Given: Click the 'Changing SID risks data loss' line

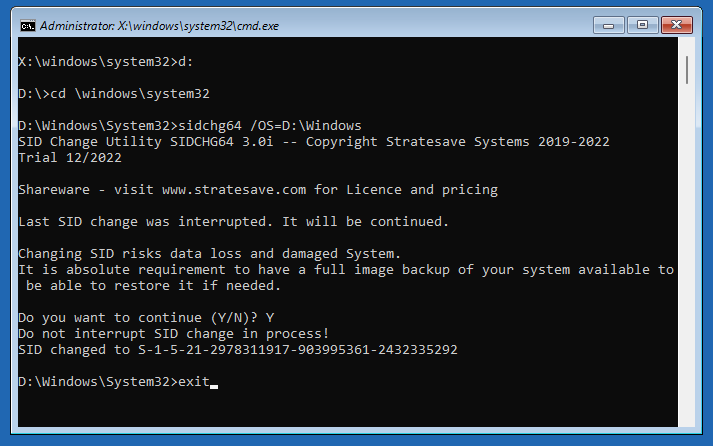Looking at the screenshot, I should point(209,253).
